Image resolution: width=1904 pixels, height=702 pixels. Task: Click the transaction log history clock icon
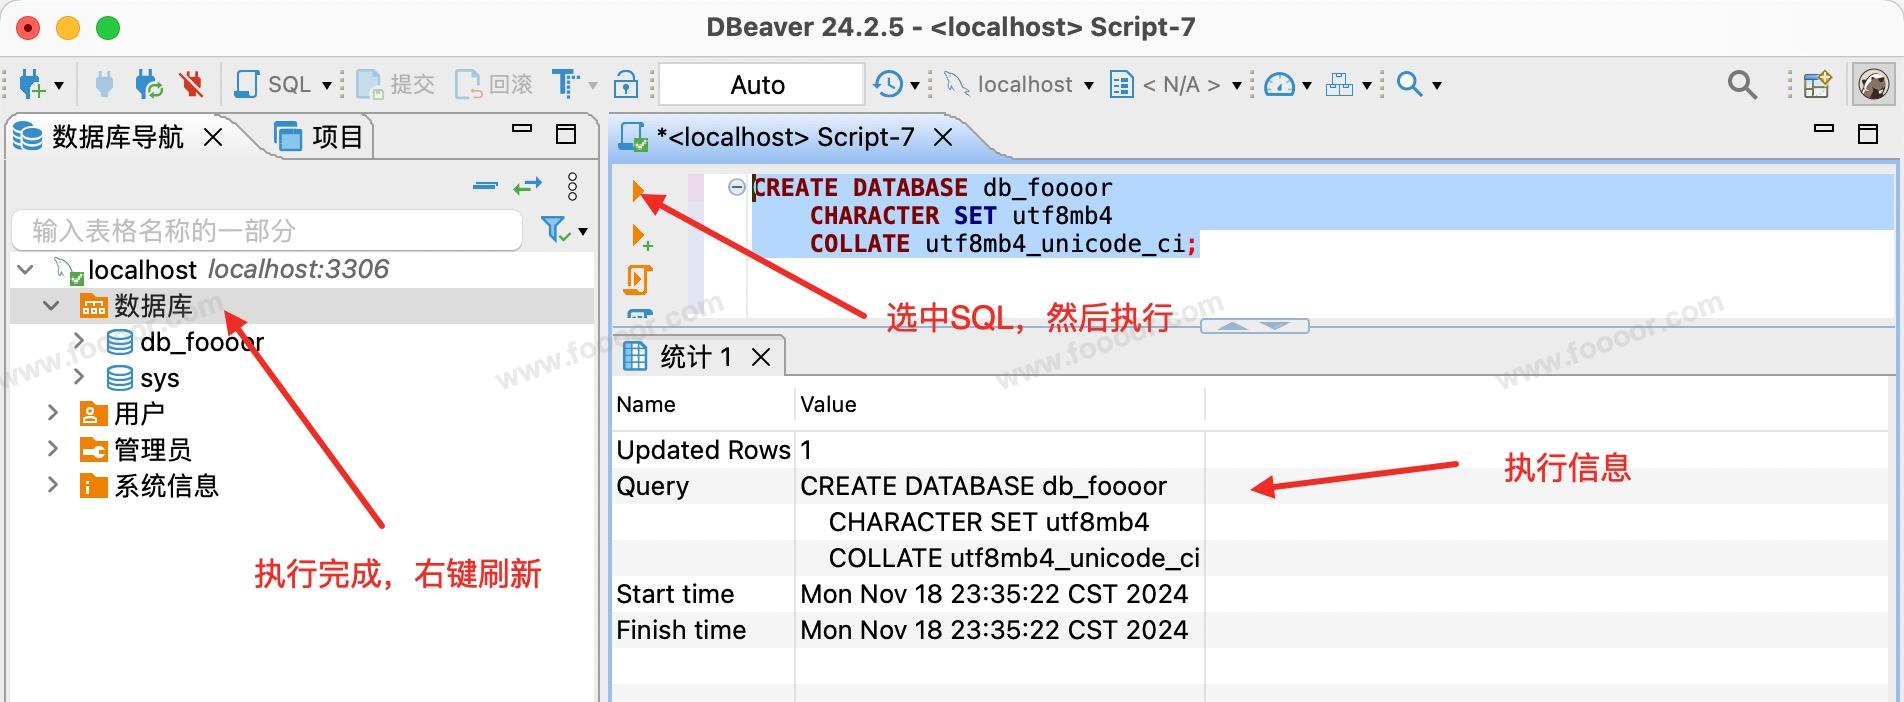click(887, 85)
